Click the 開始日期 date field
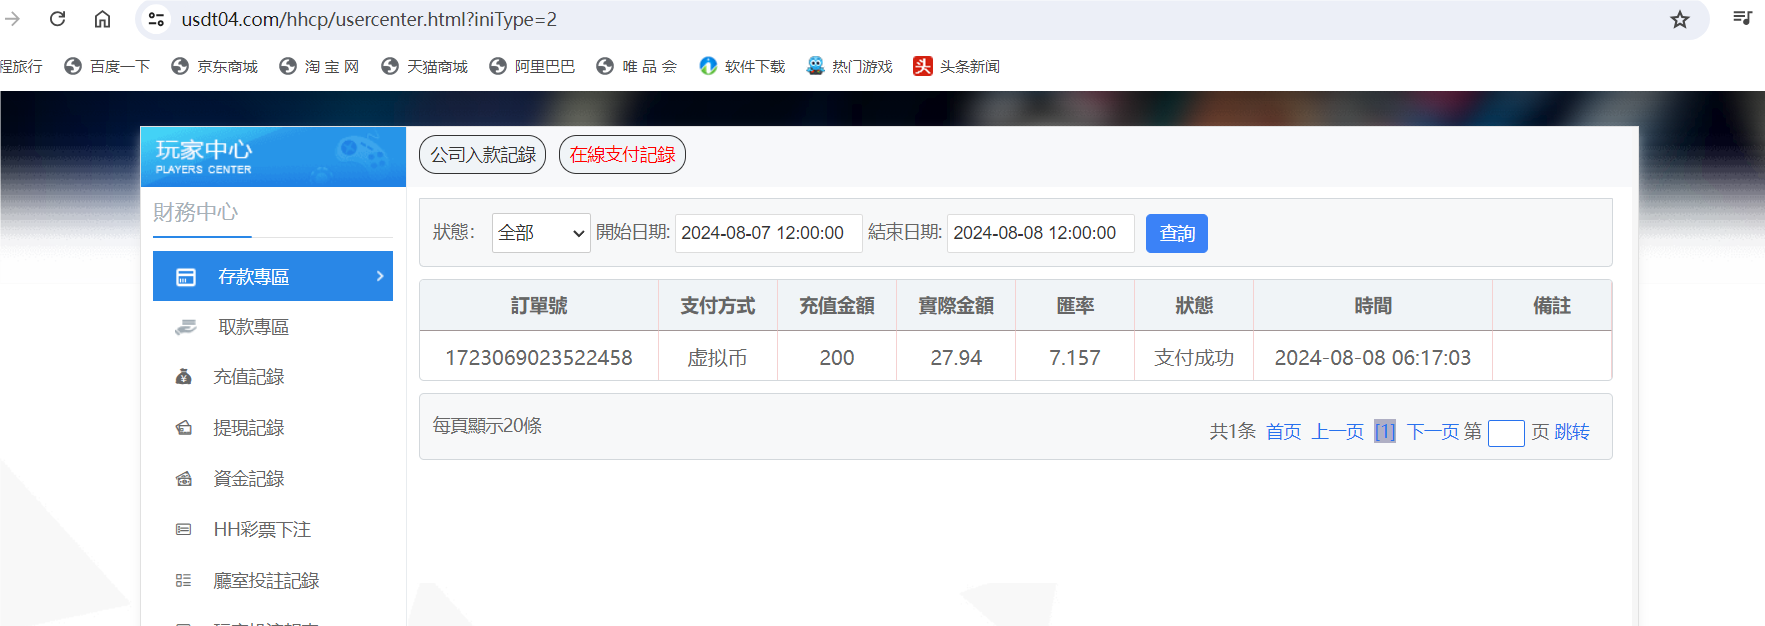The image size is (1765, 626). (x=768, y=233)
